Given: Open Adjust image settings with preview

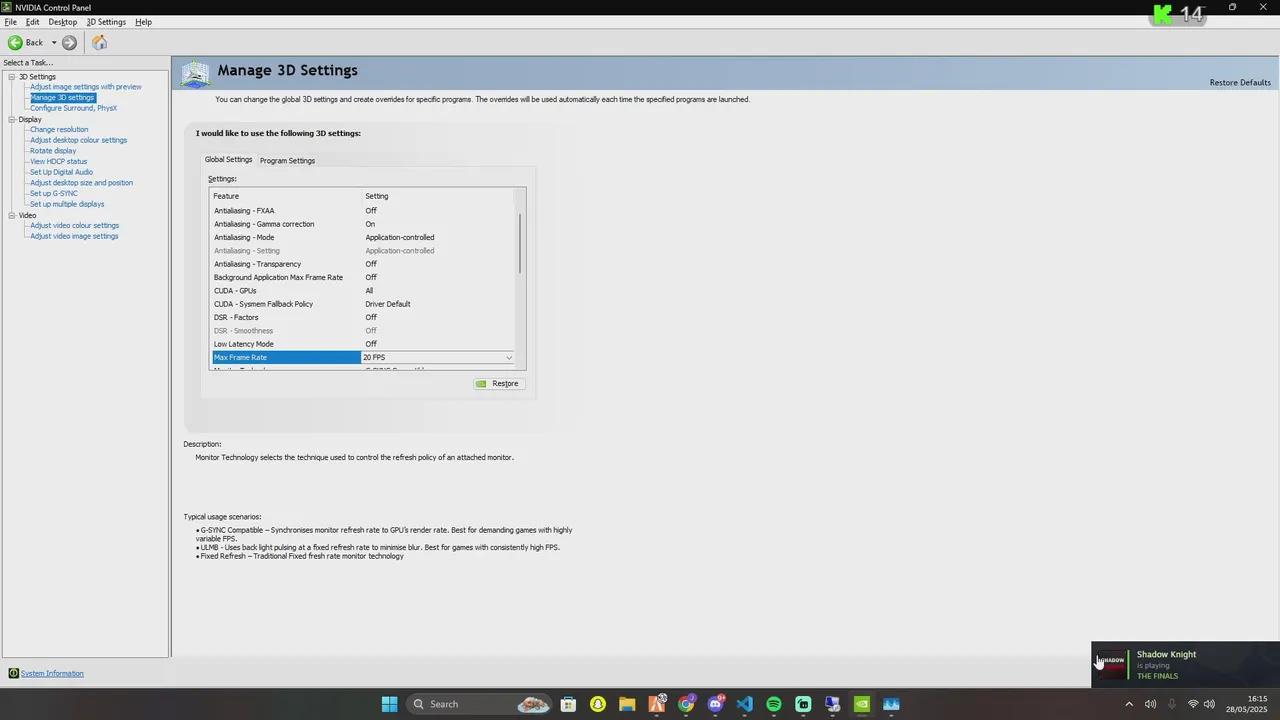Looking at the screenshot, I should pyautogui.click(x=86, y=87).
